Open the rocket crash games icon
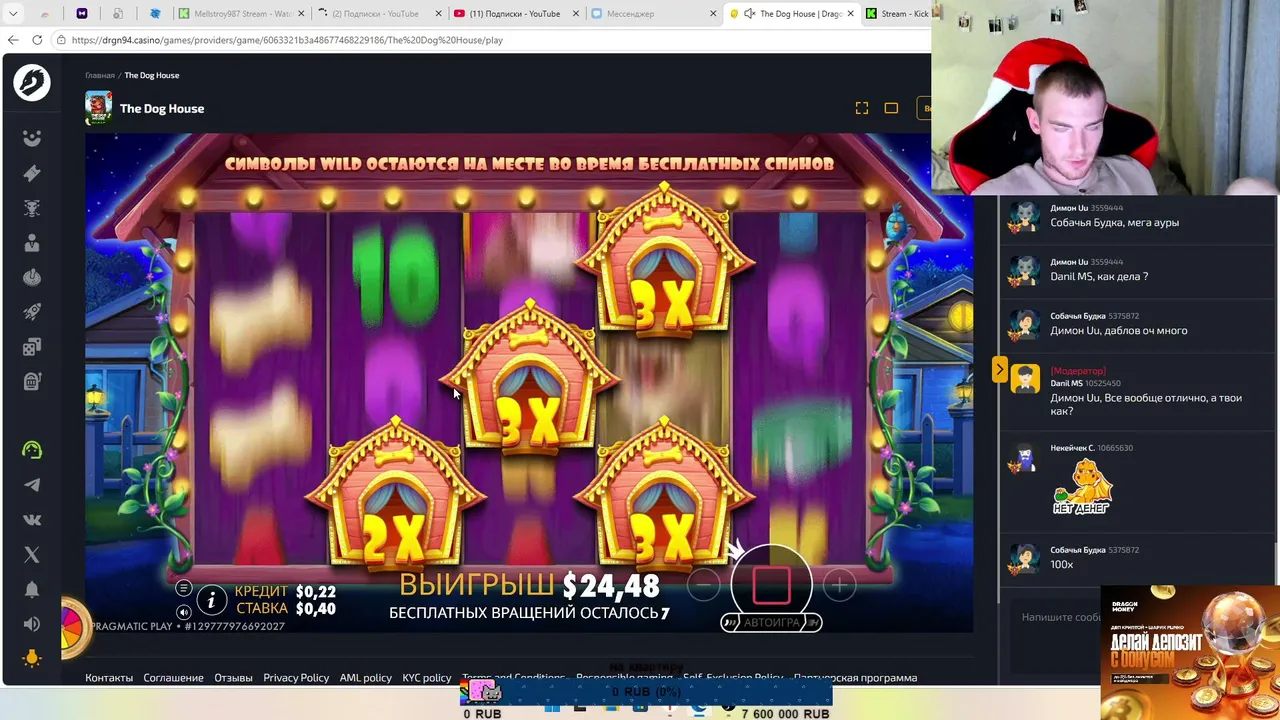 point(32,312)
